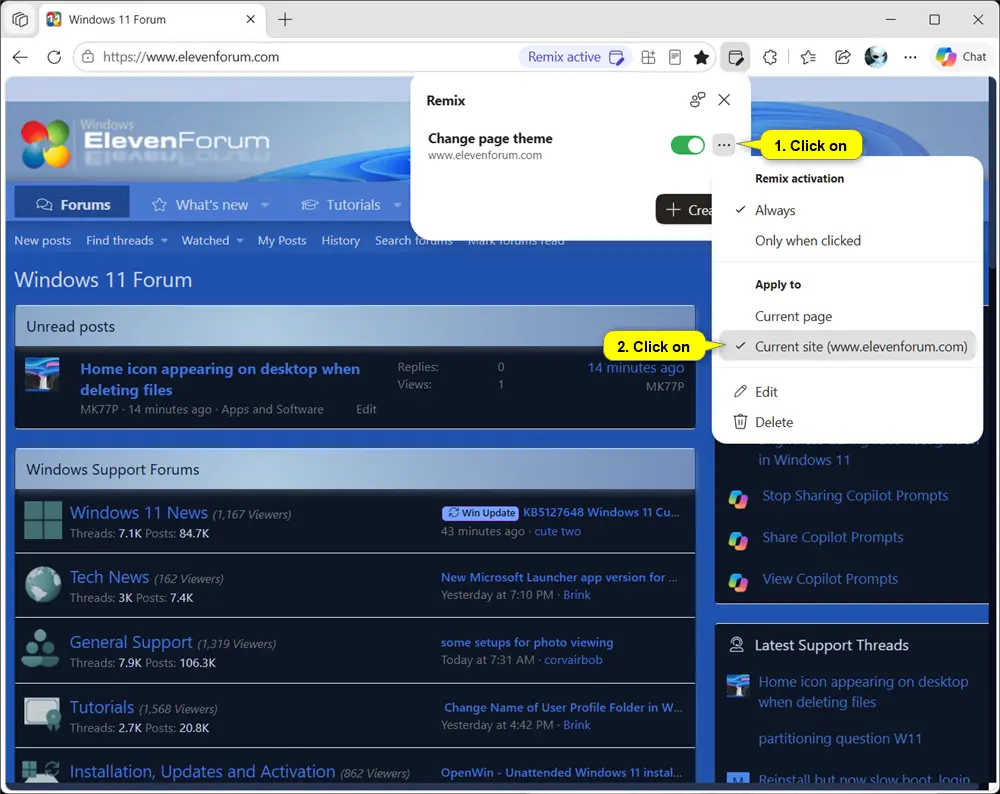Screen dimensions: 1000x794
Task: Open the Favorites list icon
Action: point(808,57)
